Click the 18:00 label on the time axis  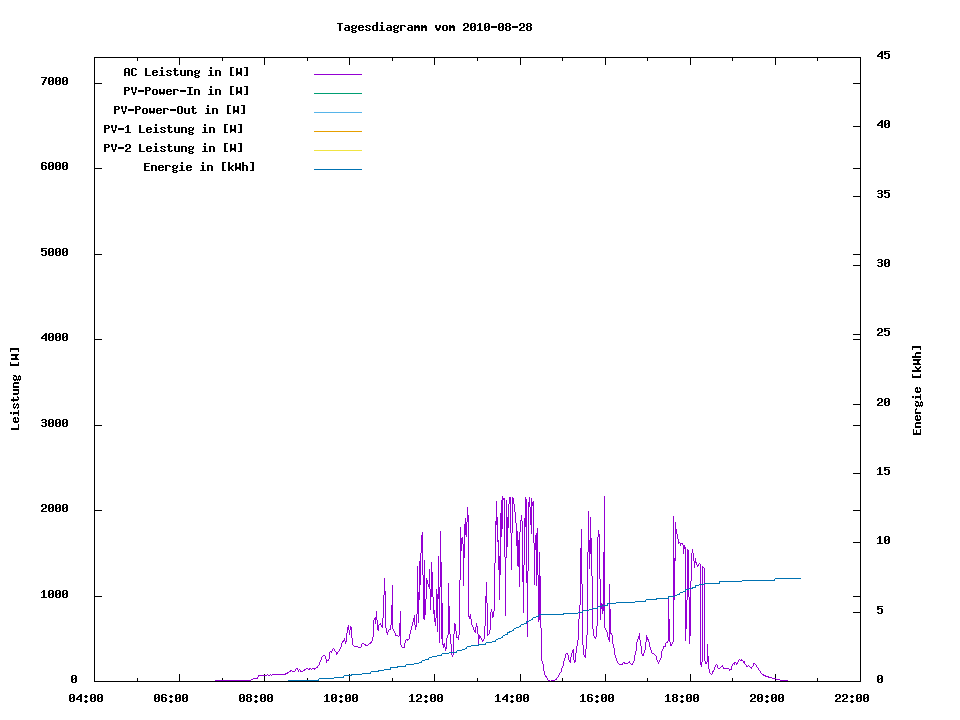[x=682, y=698]
